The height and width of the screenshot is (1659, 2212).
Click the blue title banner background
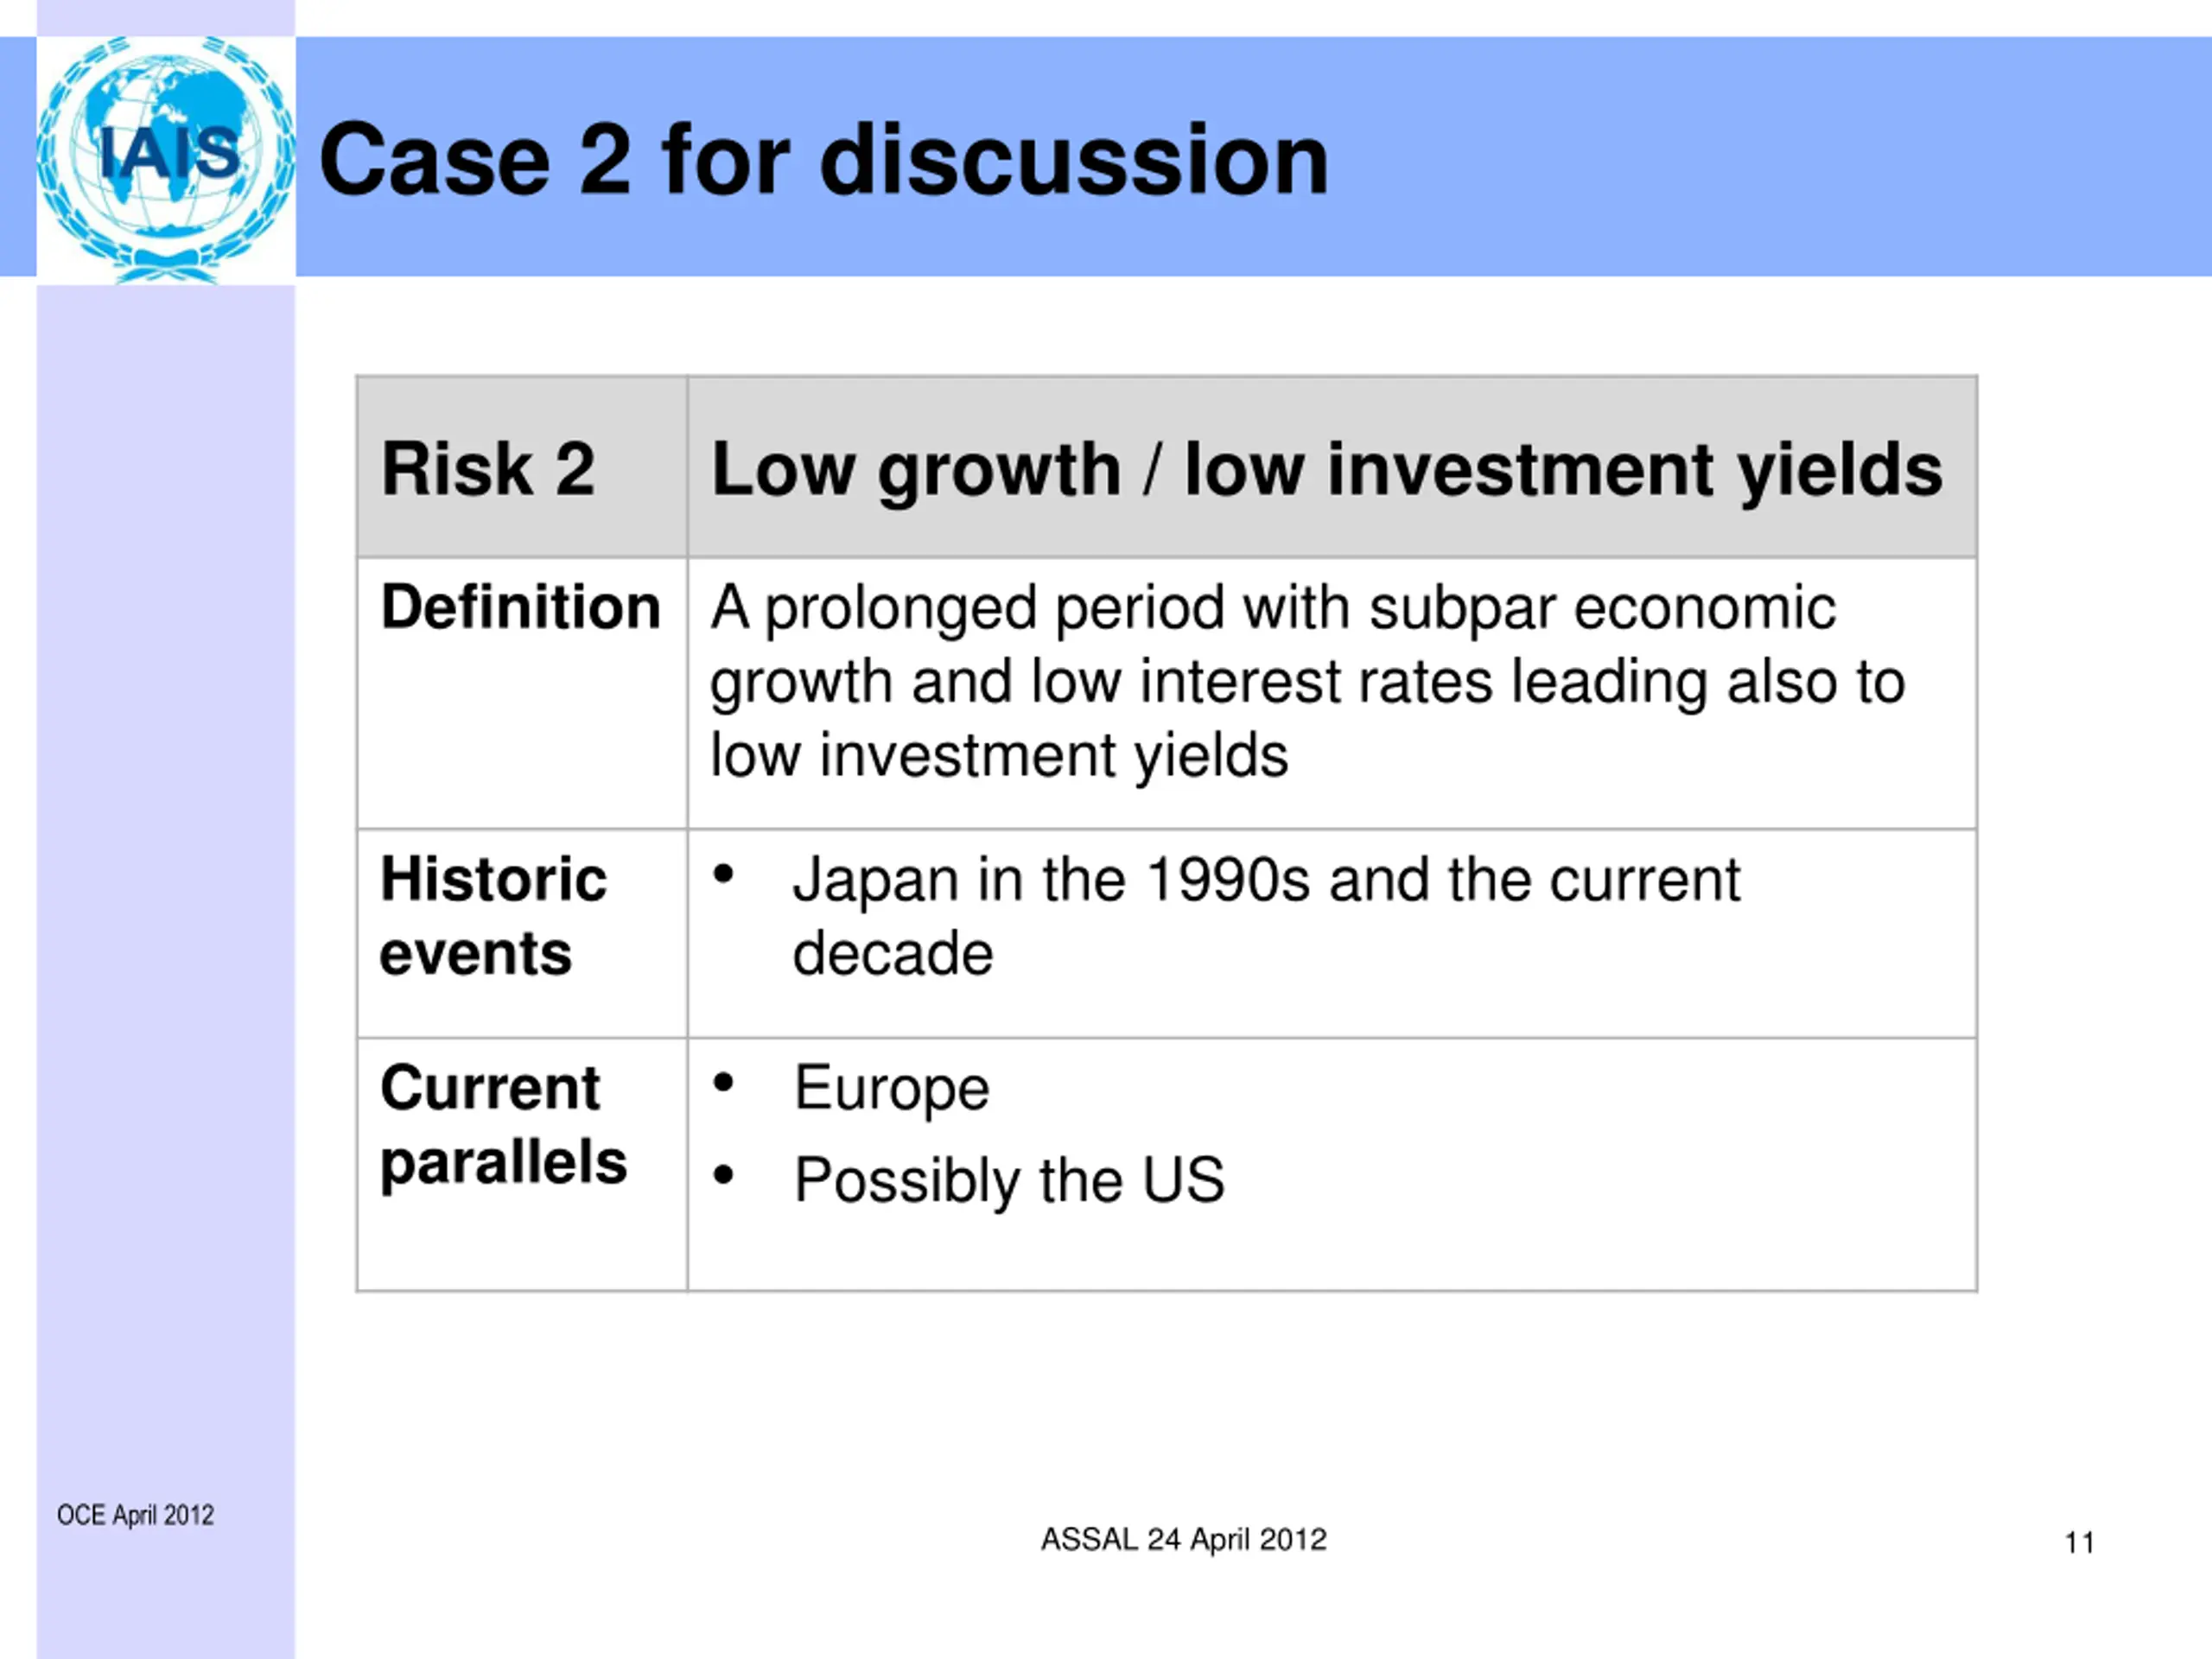click(x=1750, y=157)
